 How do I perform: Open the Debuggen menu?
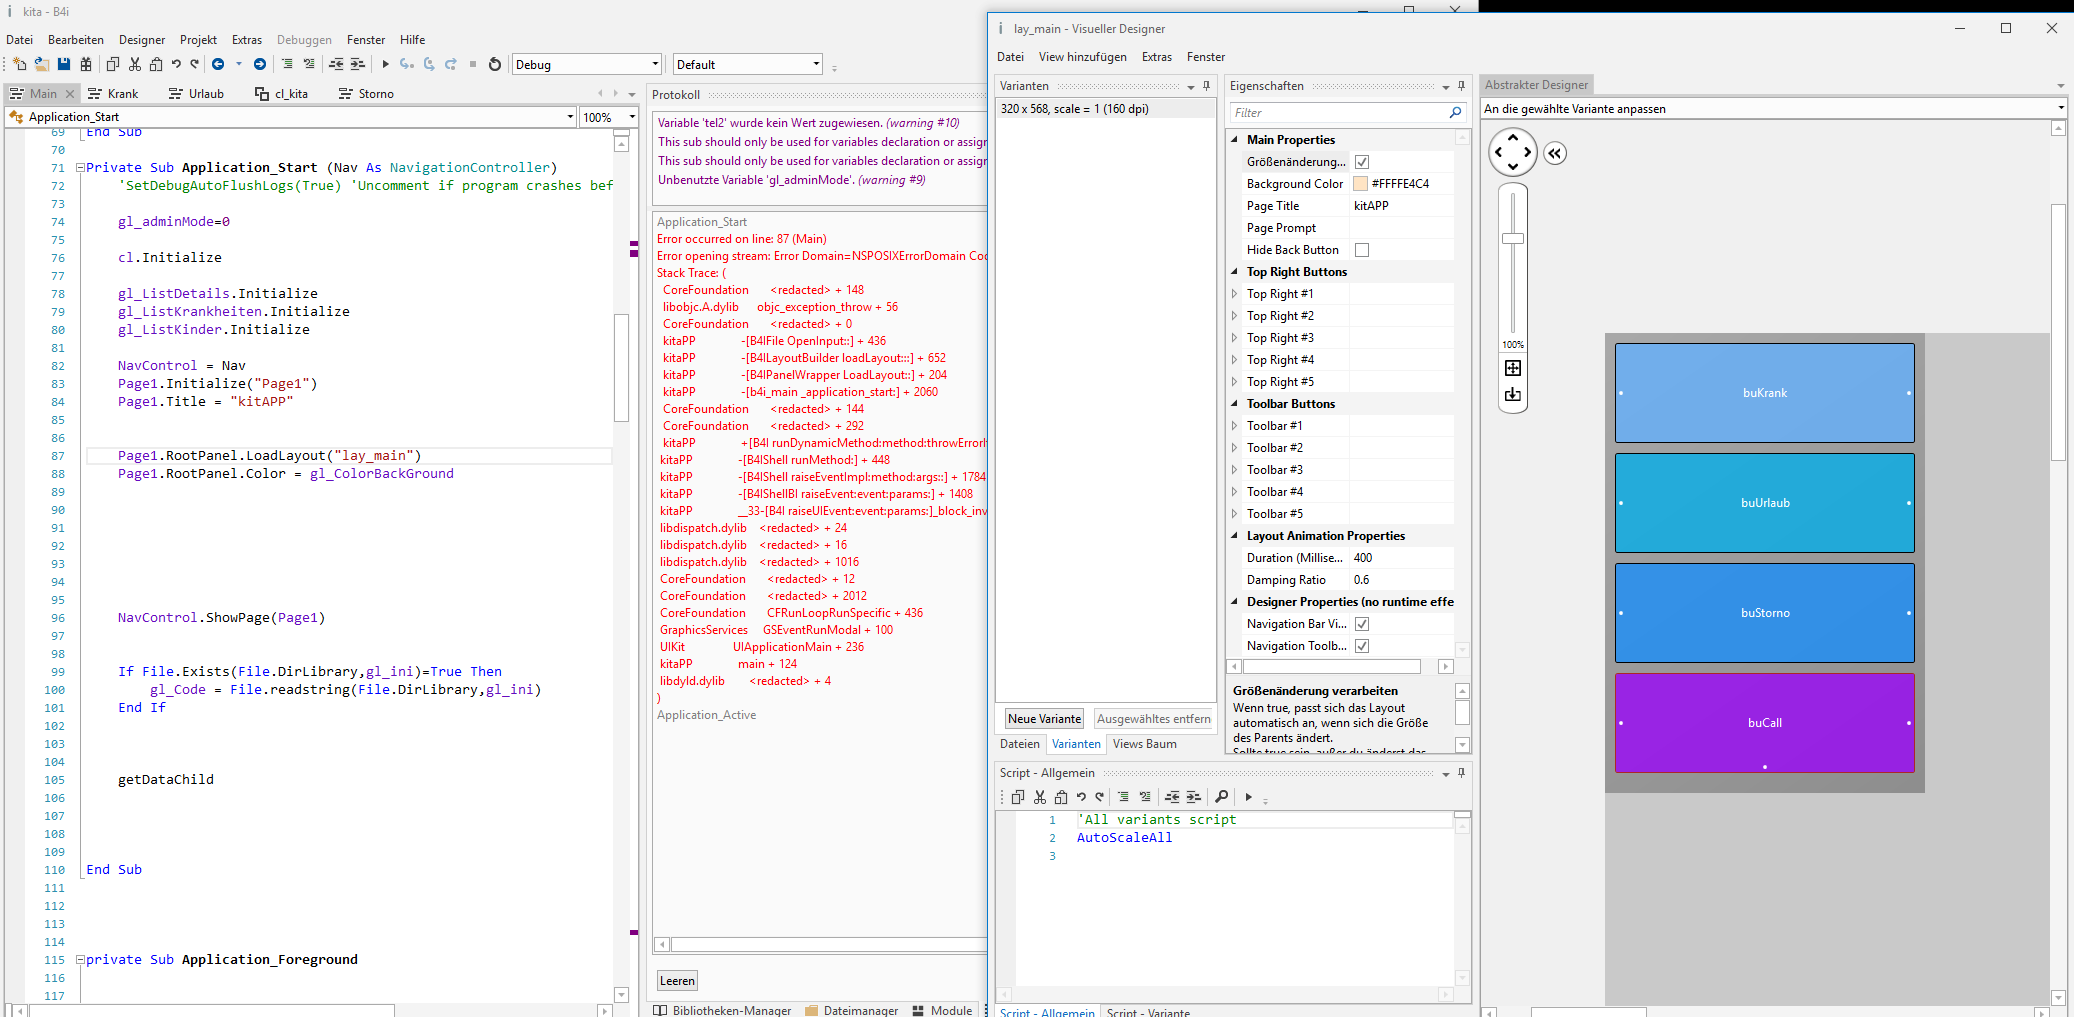304,40
